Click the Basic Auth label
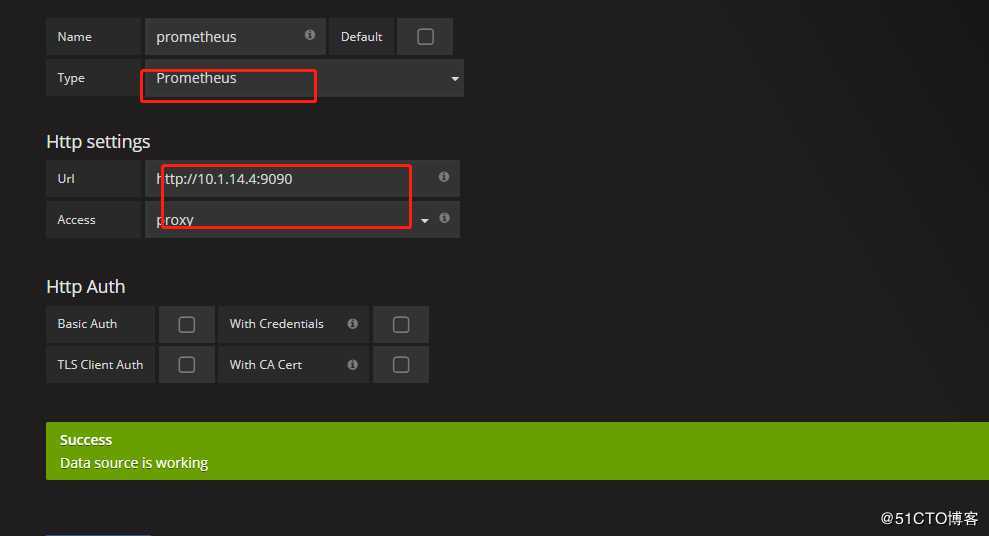 coord(87,323)
